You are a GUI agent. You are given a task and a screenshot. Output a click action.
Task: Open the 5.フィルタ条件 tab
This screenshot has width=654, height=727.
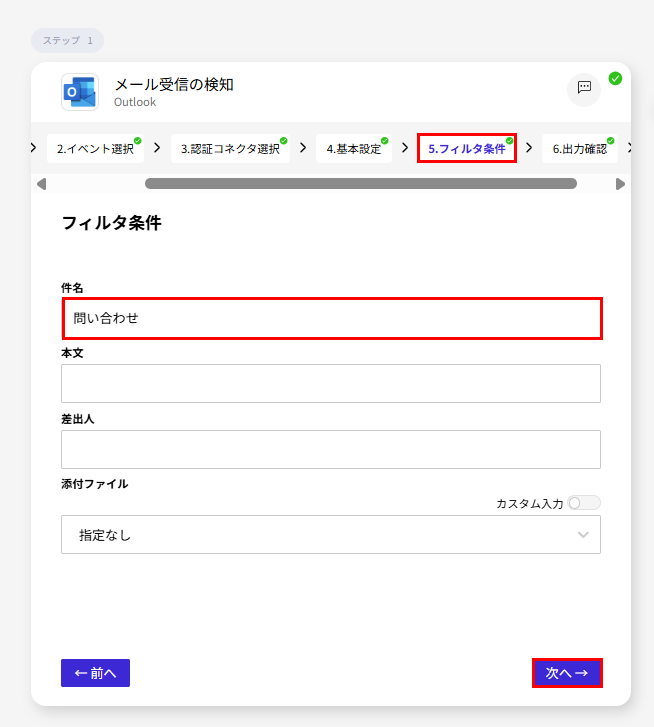[x=467, y=148]
